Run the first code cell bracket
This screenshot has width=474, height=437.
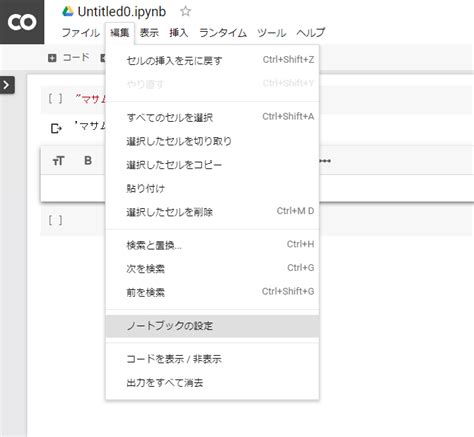click(55, 99)
